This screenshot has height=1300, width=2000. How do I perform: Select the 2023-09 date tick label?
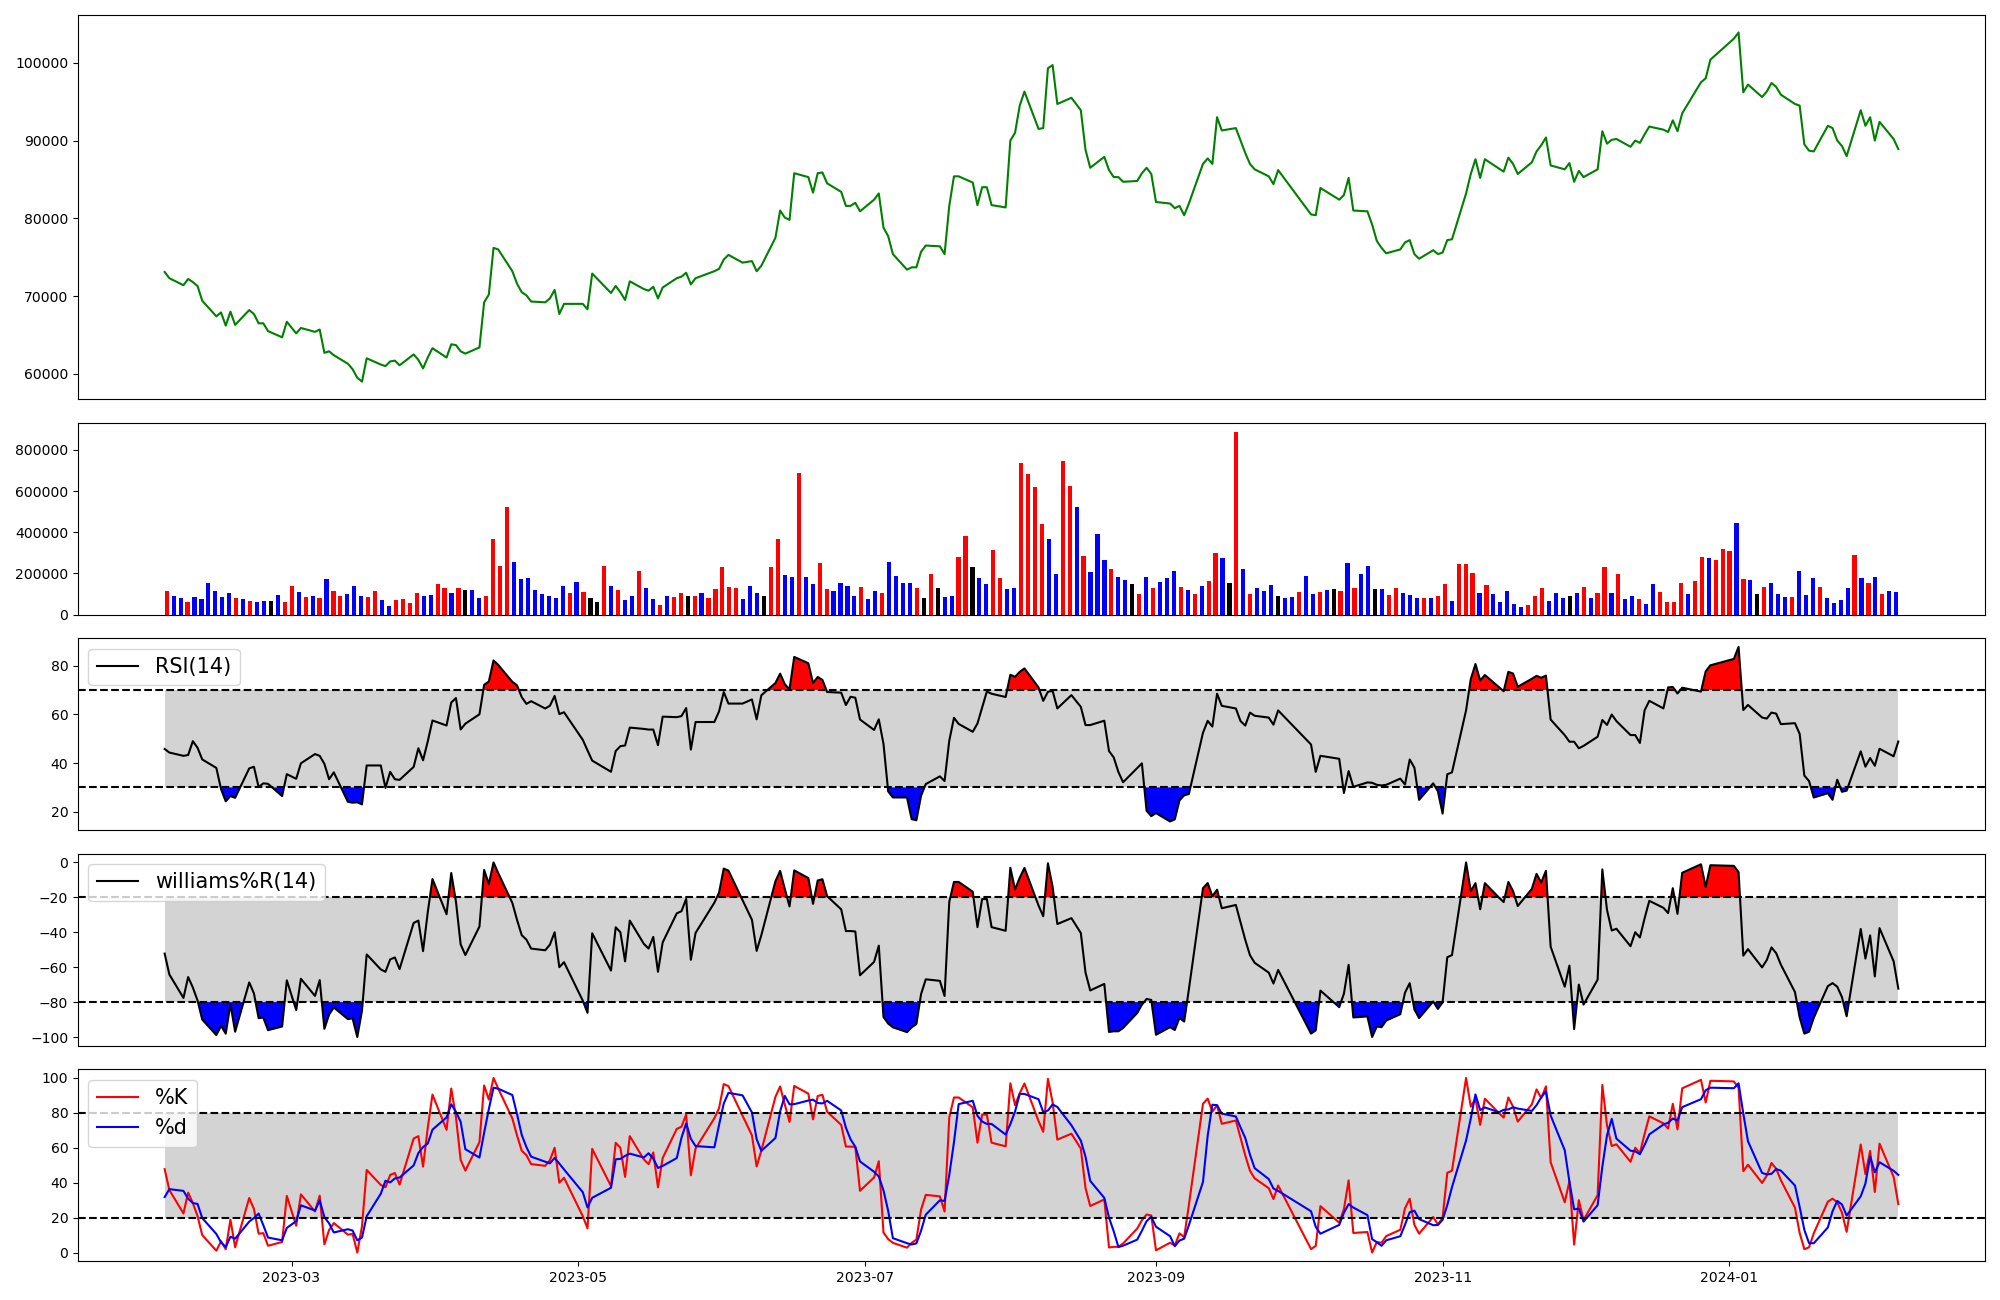pos(1156,1277)
